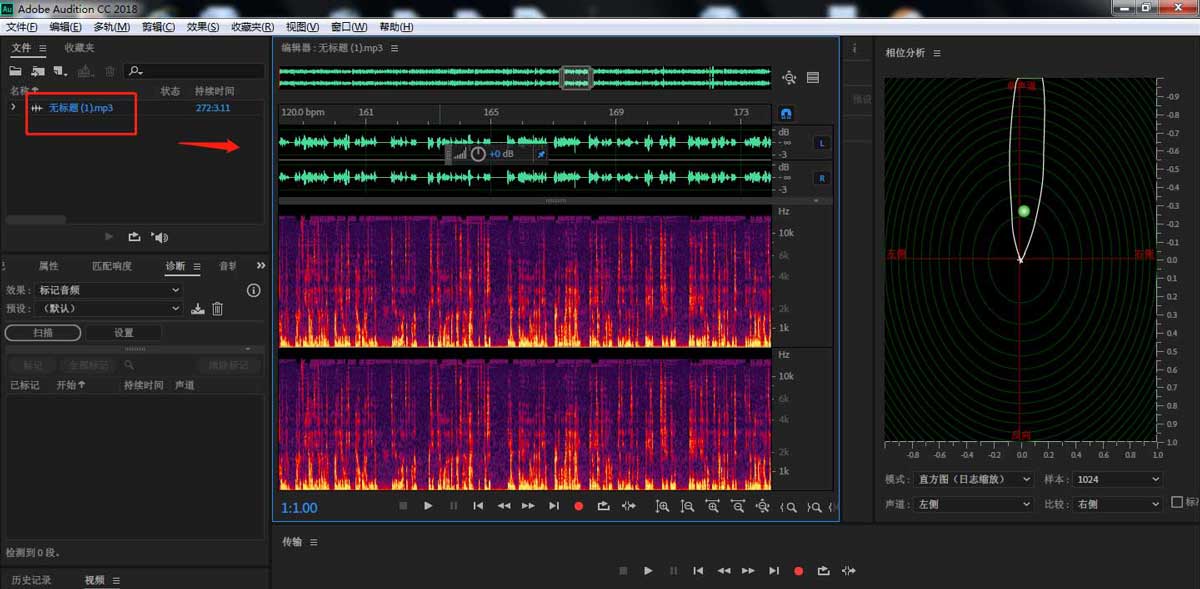Open the 效果(S) menu

(x=203, y=27)
